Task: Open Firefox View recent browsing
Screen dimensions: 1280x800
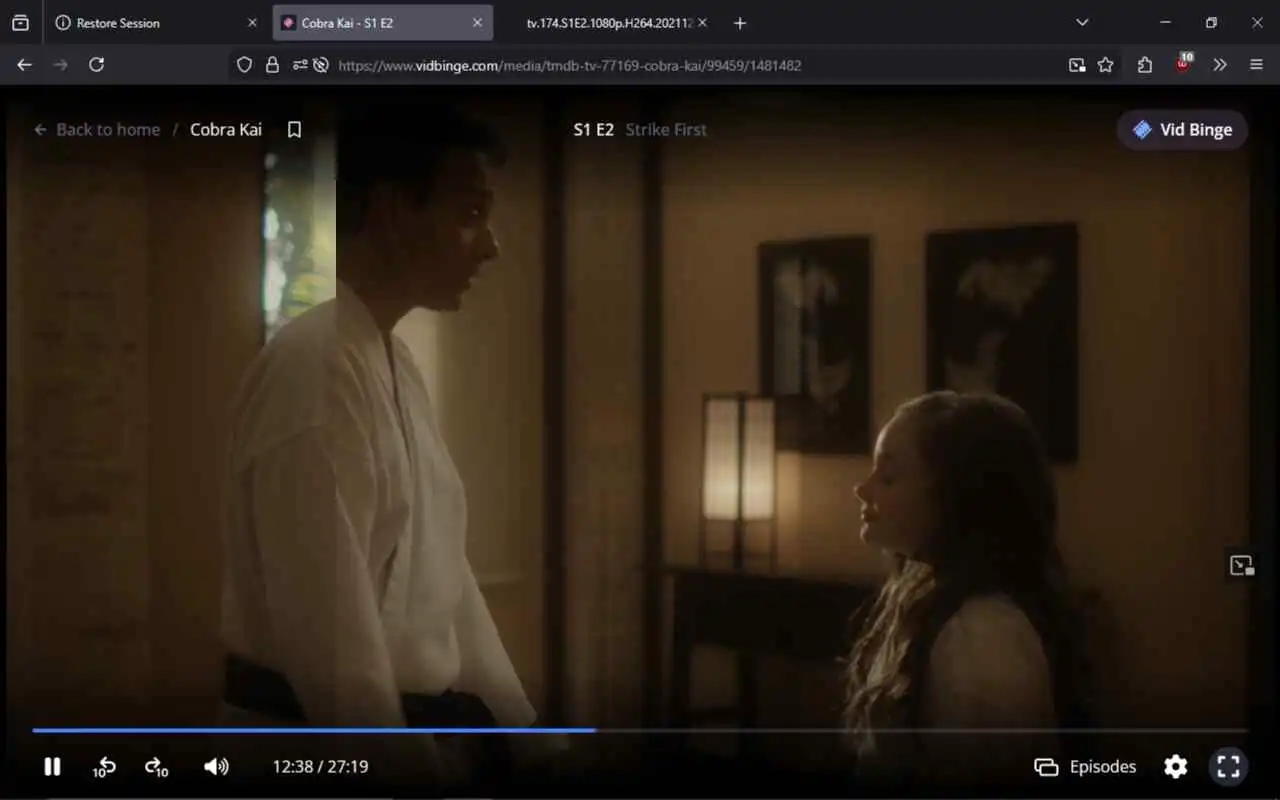Action: pos(20,23)
